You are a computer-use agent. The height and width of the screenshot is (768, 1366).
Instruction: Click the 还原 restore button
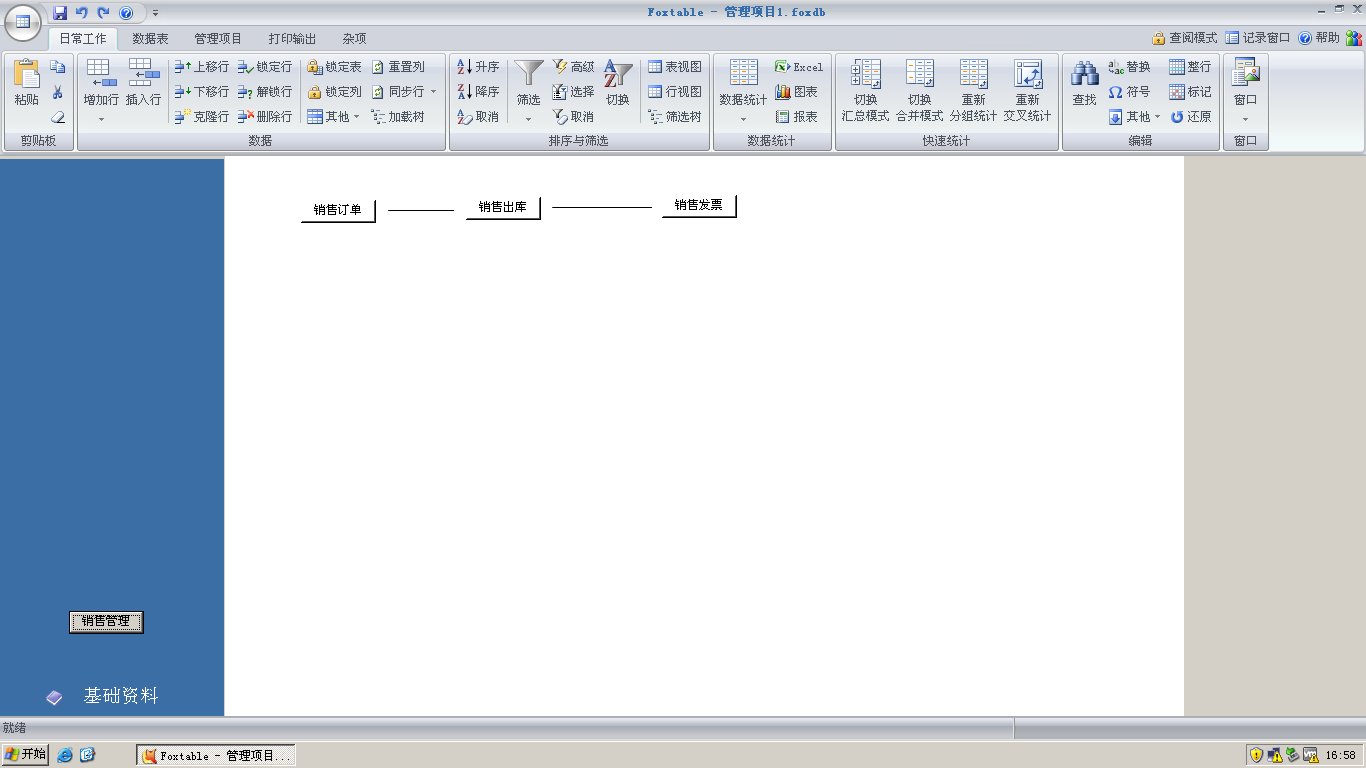point(1191,117)
